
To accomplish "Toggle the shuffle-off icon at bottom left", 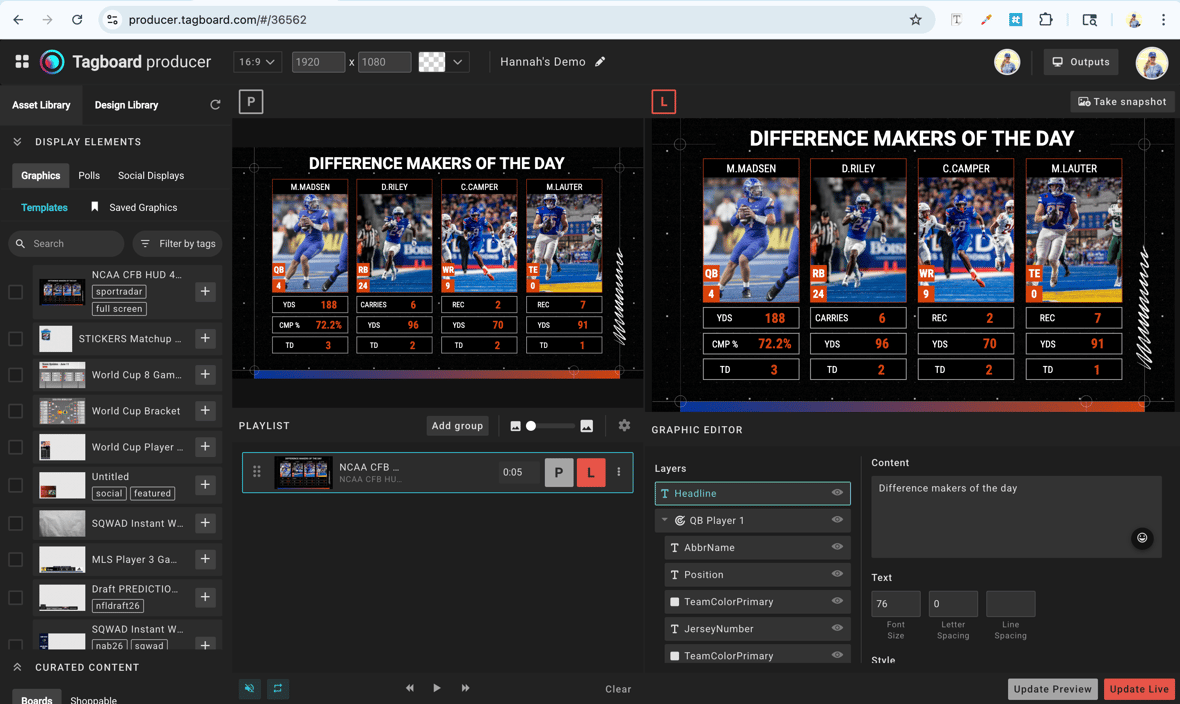I will click(x=250, y=688).
